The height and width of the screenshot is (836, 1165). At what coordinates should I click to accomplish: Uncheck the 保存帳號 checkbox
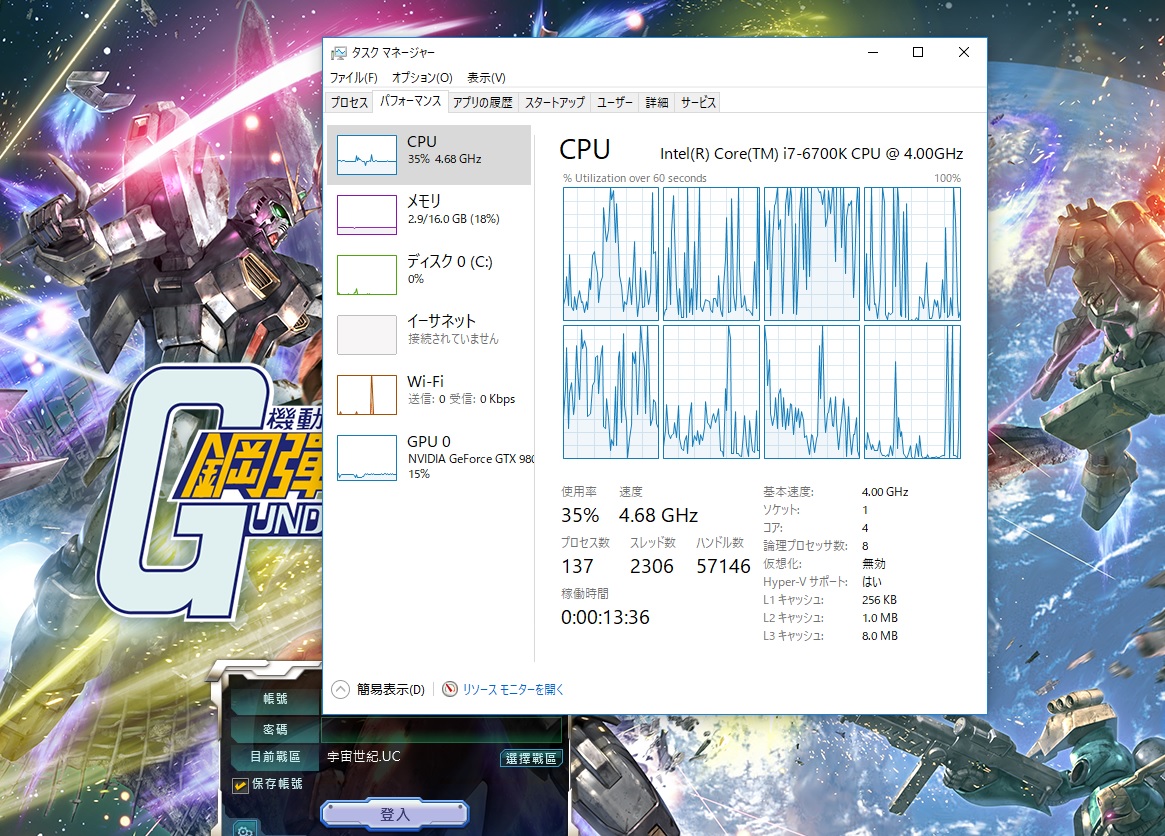(x=239, y=784)
